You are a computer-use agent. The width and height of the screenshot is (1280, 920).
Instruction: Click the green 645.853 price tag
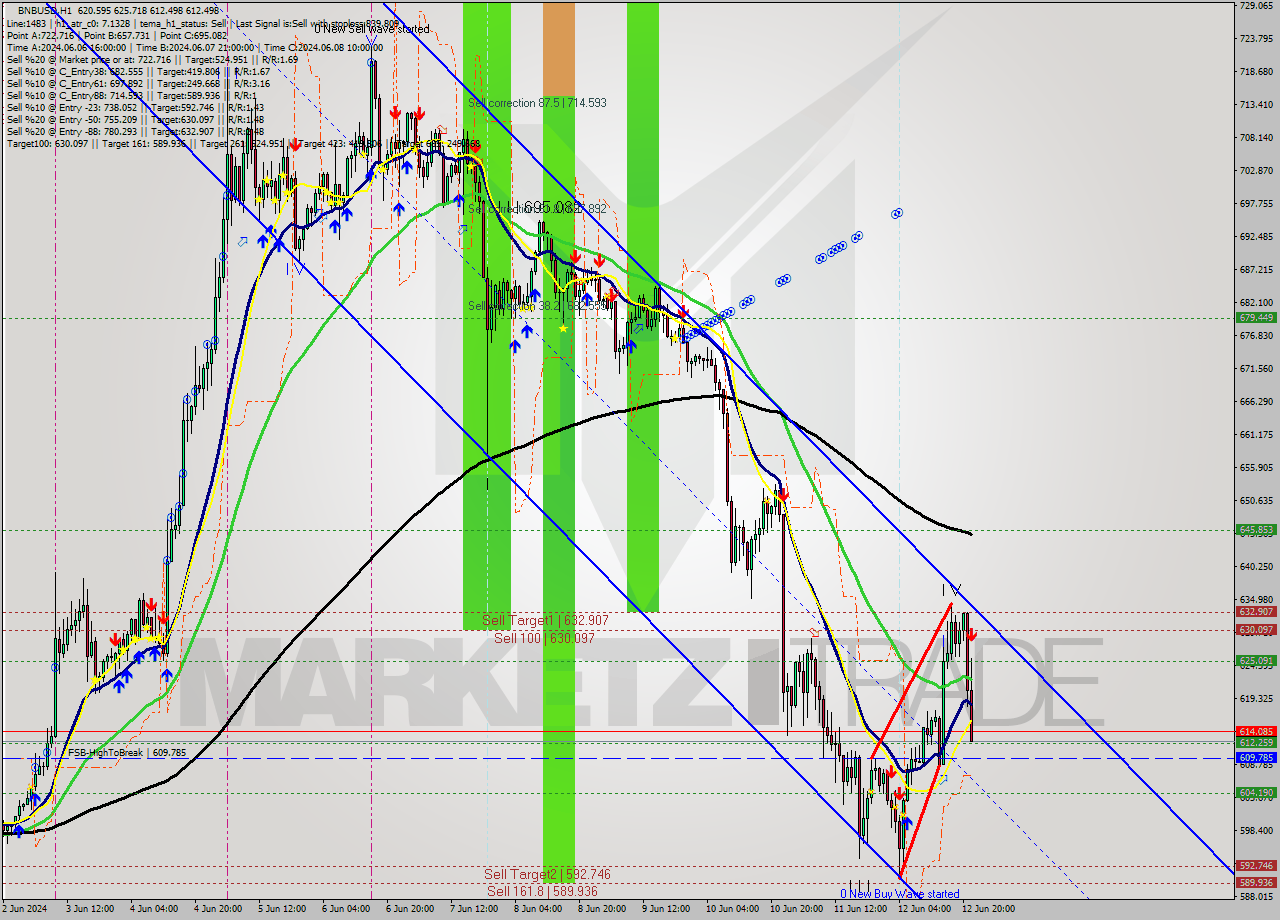(x=1256, y=530)
